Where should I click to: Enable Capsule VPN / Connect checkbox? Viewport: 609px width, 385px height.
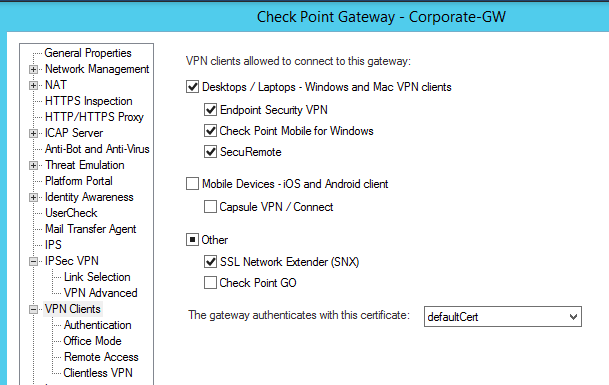(x=210, y=207)
